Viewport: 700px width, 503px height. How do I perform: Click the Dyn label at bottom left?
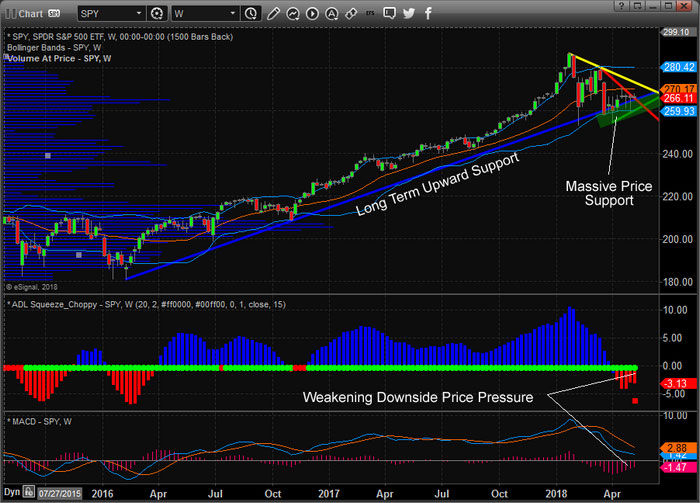pyautogui.click(x=12, y=492)
